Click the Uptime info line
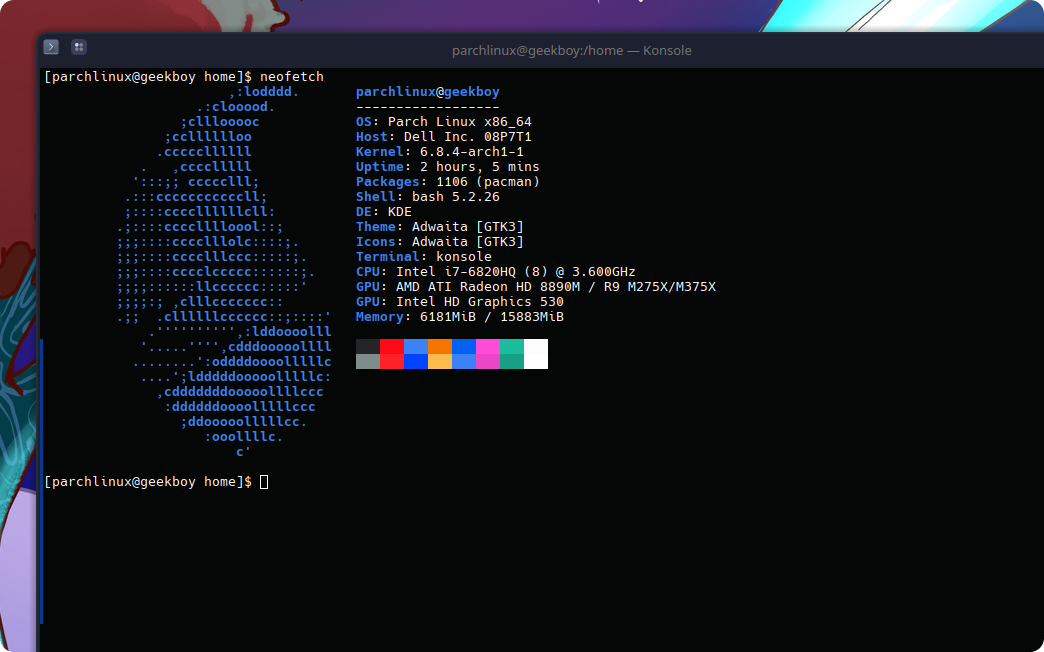1044x652 pixels. (448, 166)
